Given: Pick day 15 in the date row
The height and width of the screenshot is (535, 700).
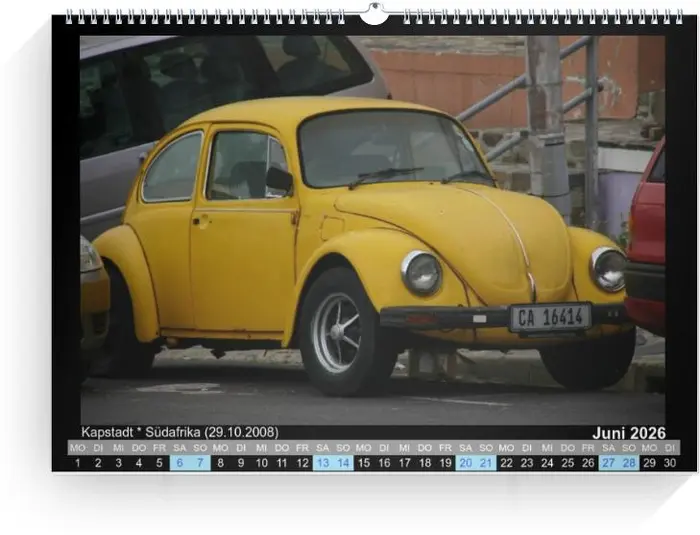Looking at the screenshot, I should pyautogui.click(x=363, y=463).
